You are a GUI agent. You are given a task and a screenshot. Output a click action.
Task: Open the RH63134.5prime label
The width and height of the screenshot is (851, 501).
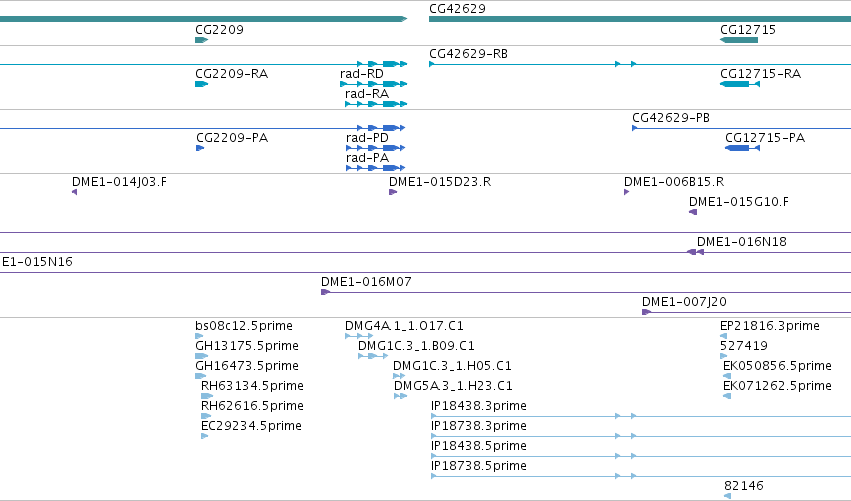[x=252, y=386]
